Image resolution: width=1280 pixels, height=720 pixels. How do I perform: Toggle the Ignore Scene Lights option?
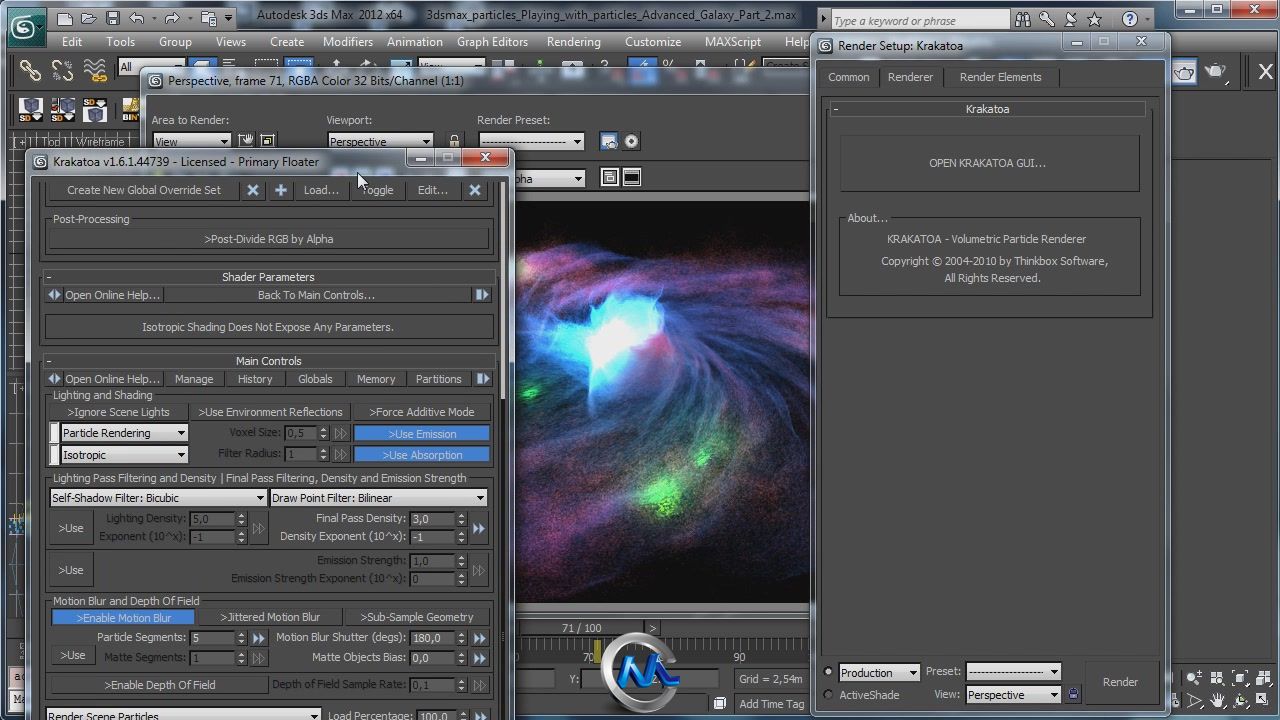pos(118,412)
